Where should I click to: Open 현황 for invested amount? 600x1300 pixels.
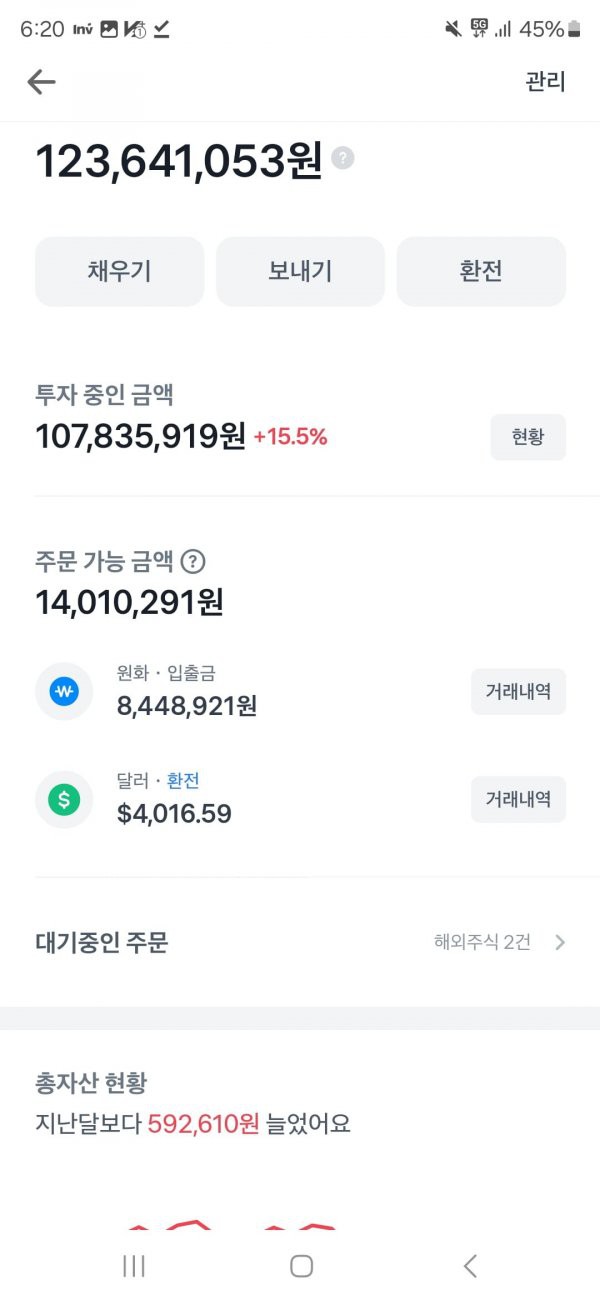coord(528,437)
